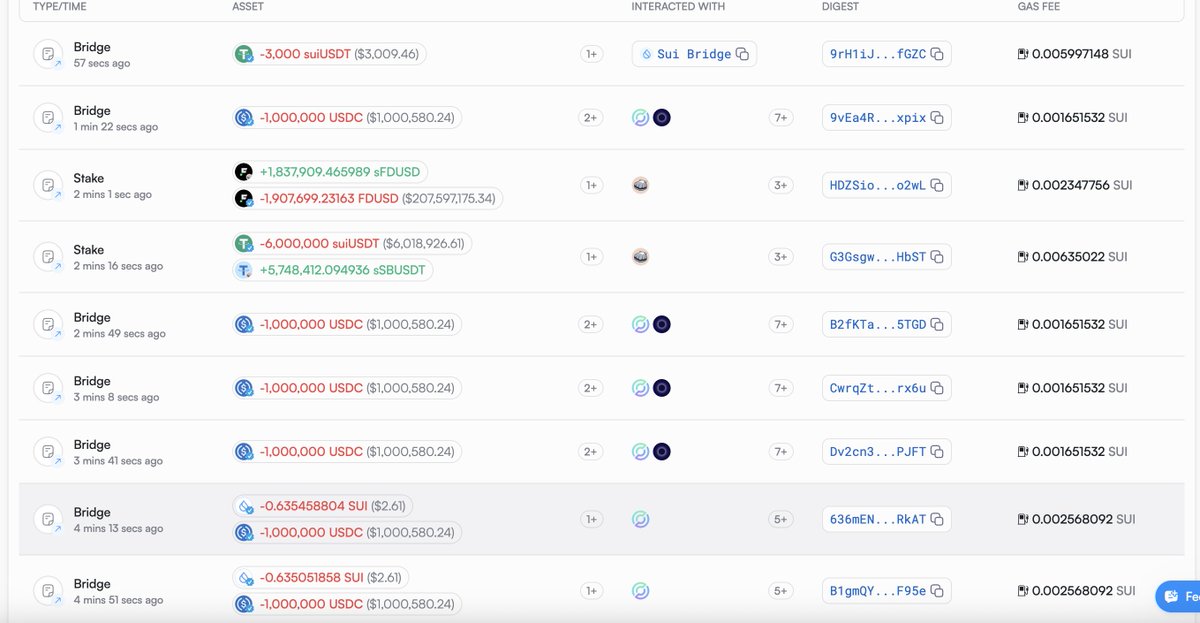Click the INTERACTED WITH column header
This screenshot has height=623, width=1200.
(678, 7)
